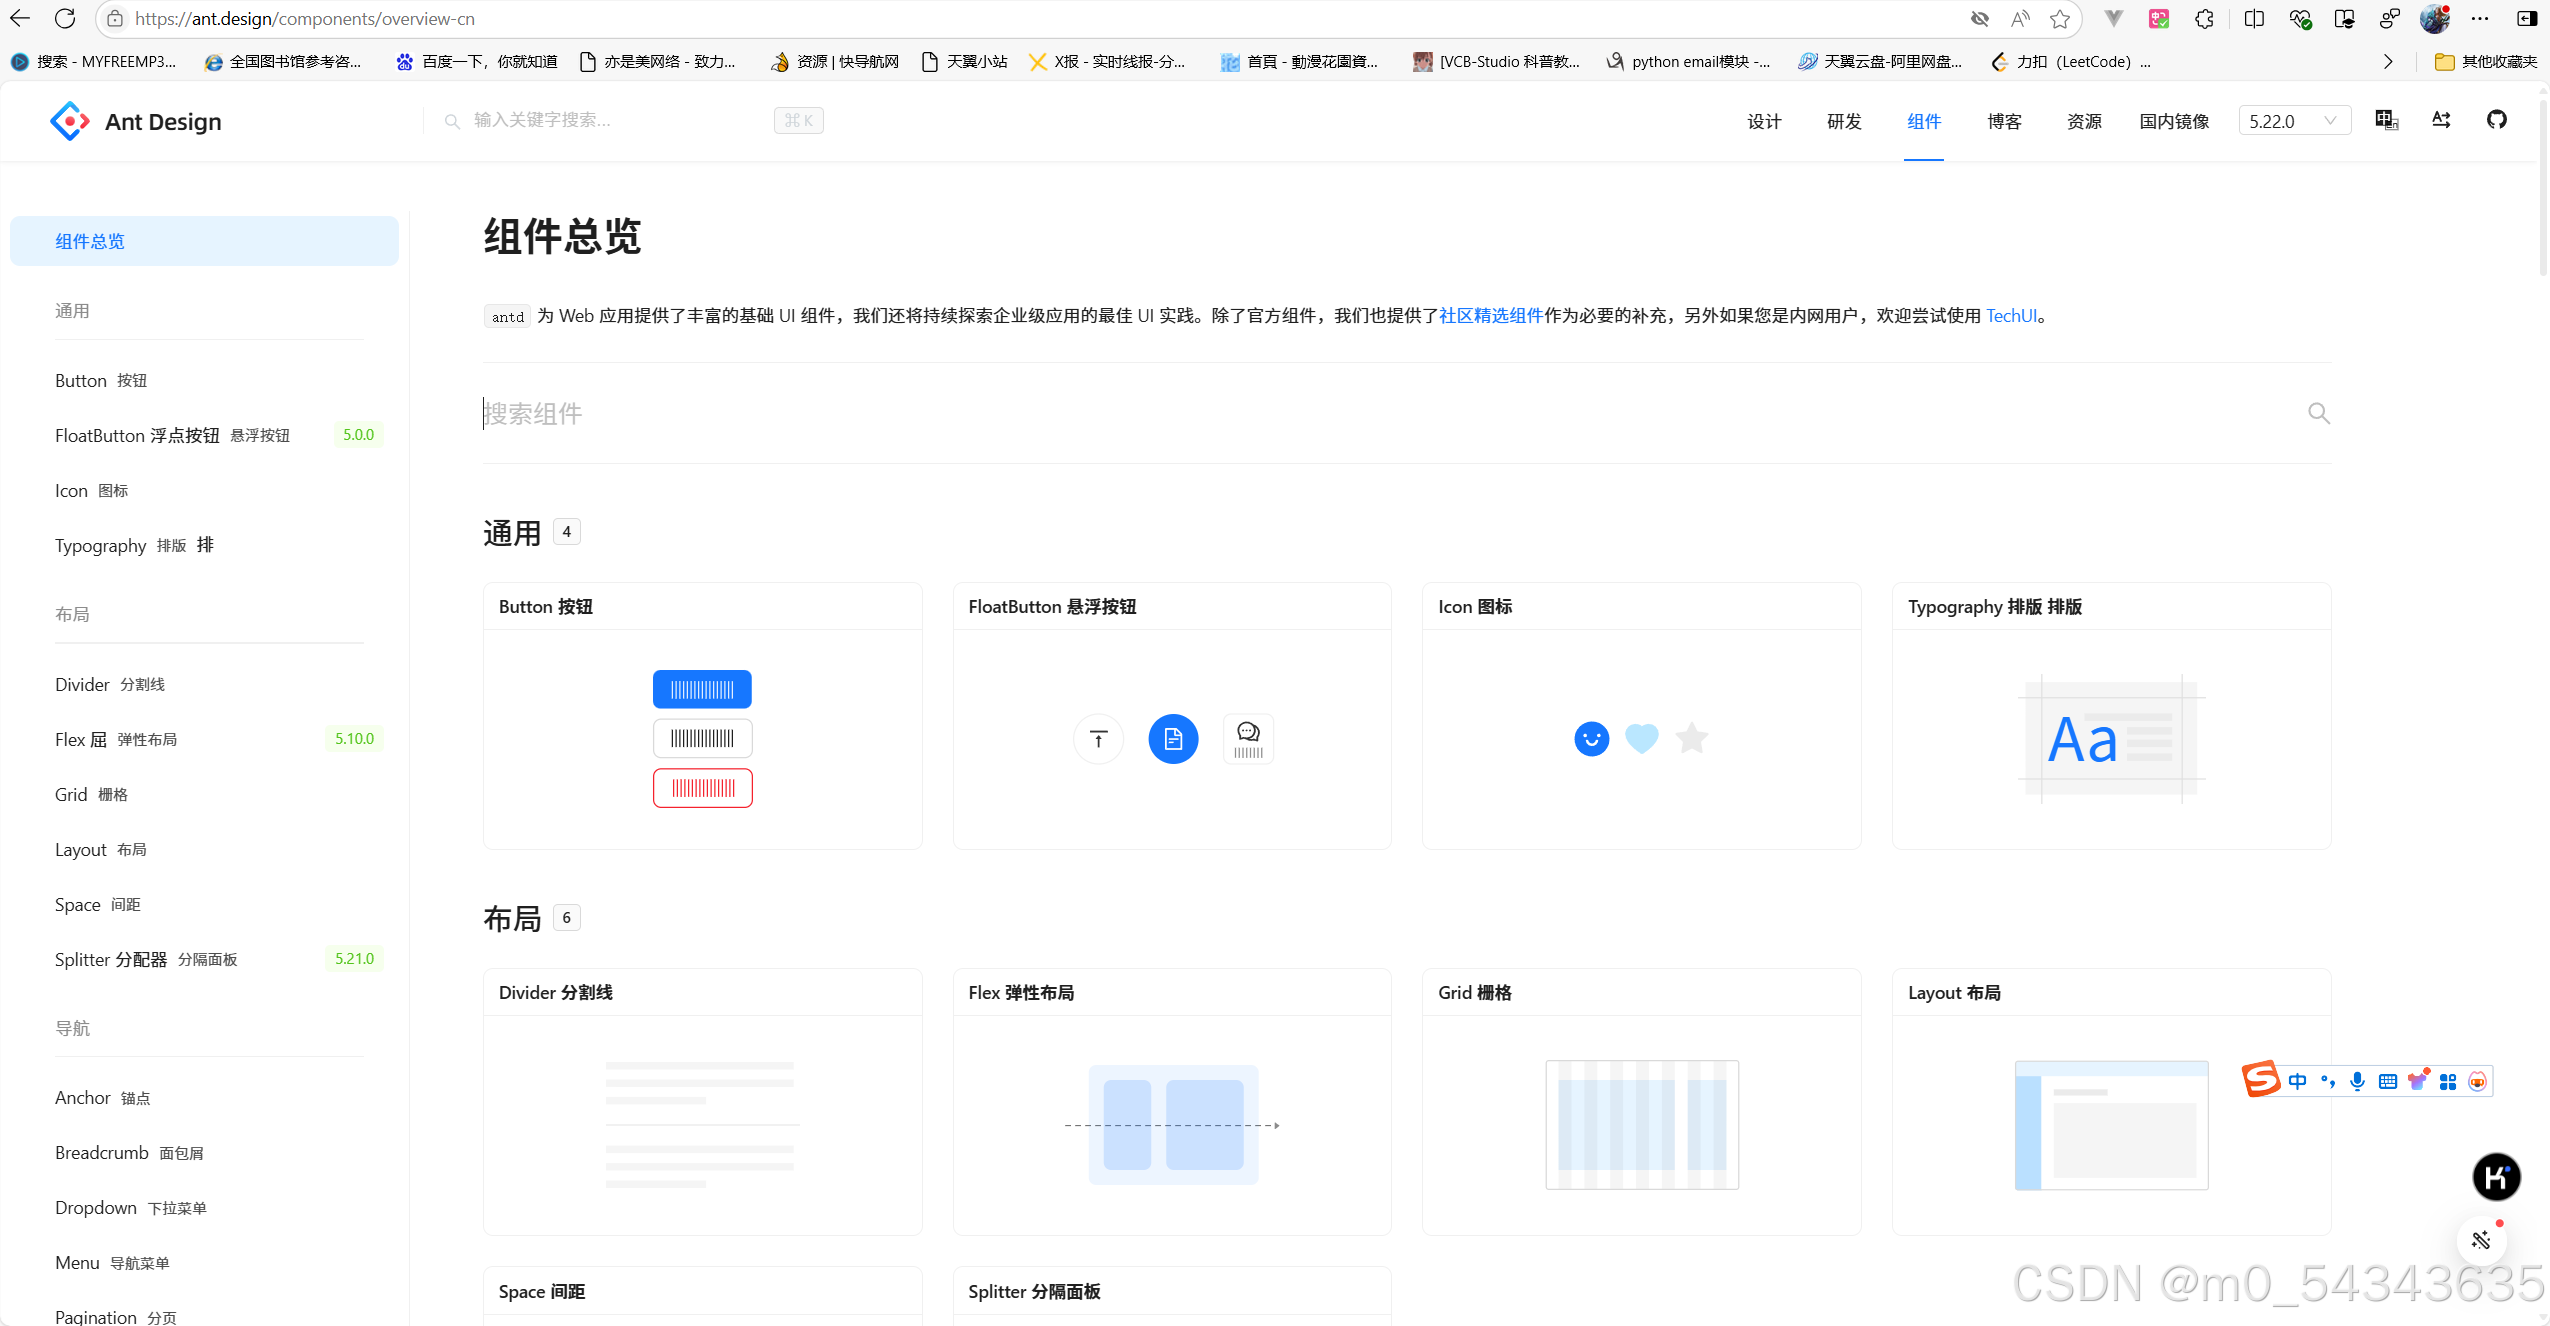The height and width of the screenshot is (1326, 2550).
Task: Toggle browser split screen view
Action: coord(2254,19)
